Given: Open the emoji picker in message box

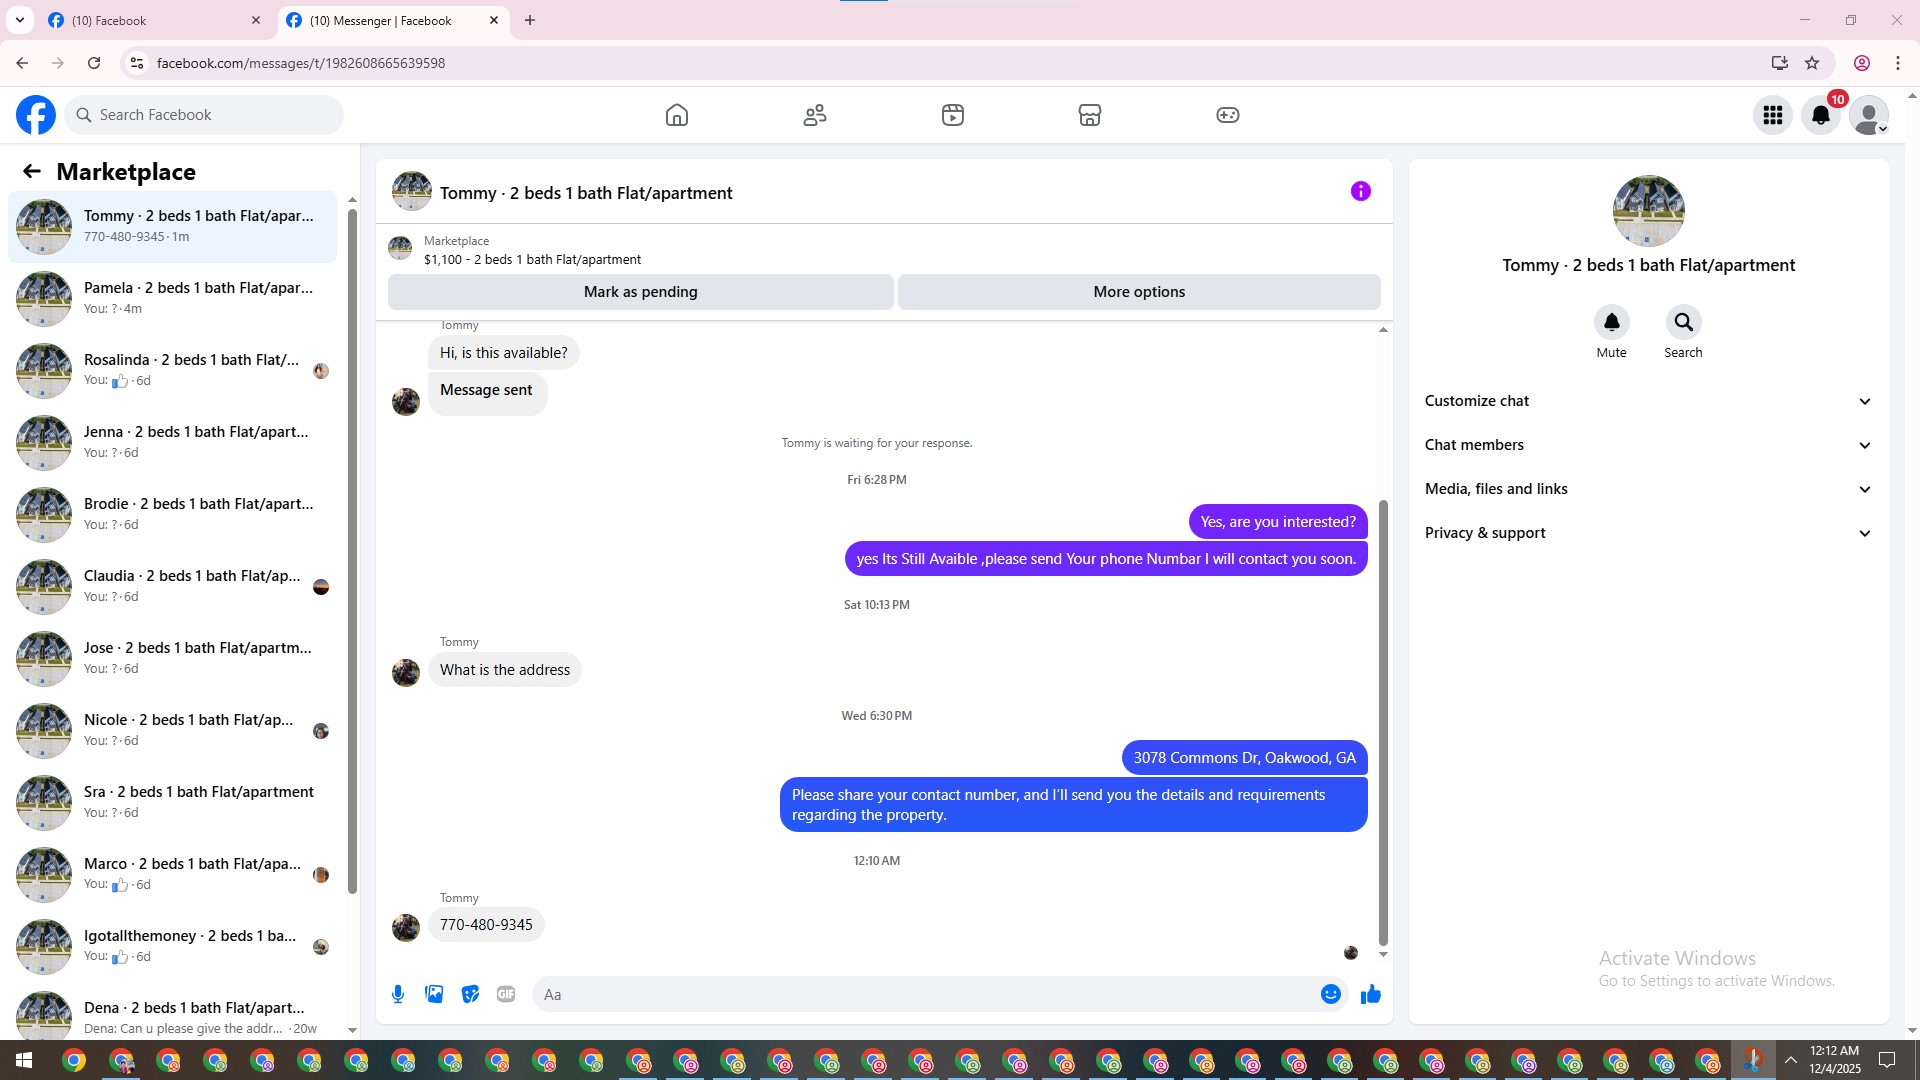Looking at the screenshot, I should pos(1330,994).
